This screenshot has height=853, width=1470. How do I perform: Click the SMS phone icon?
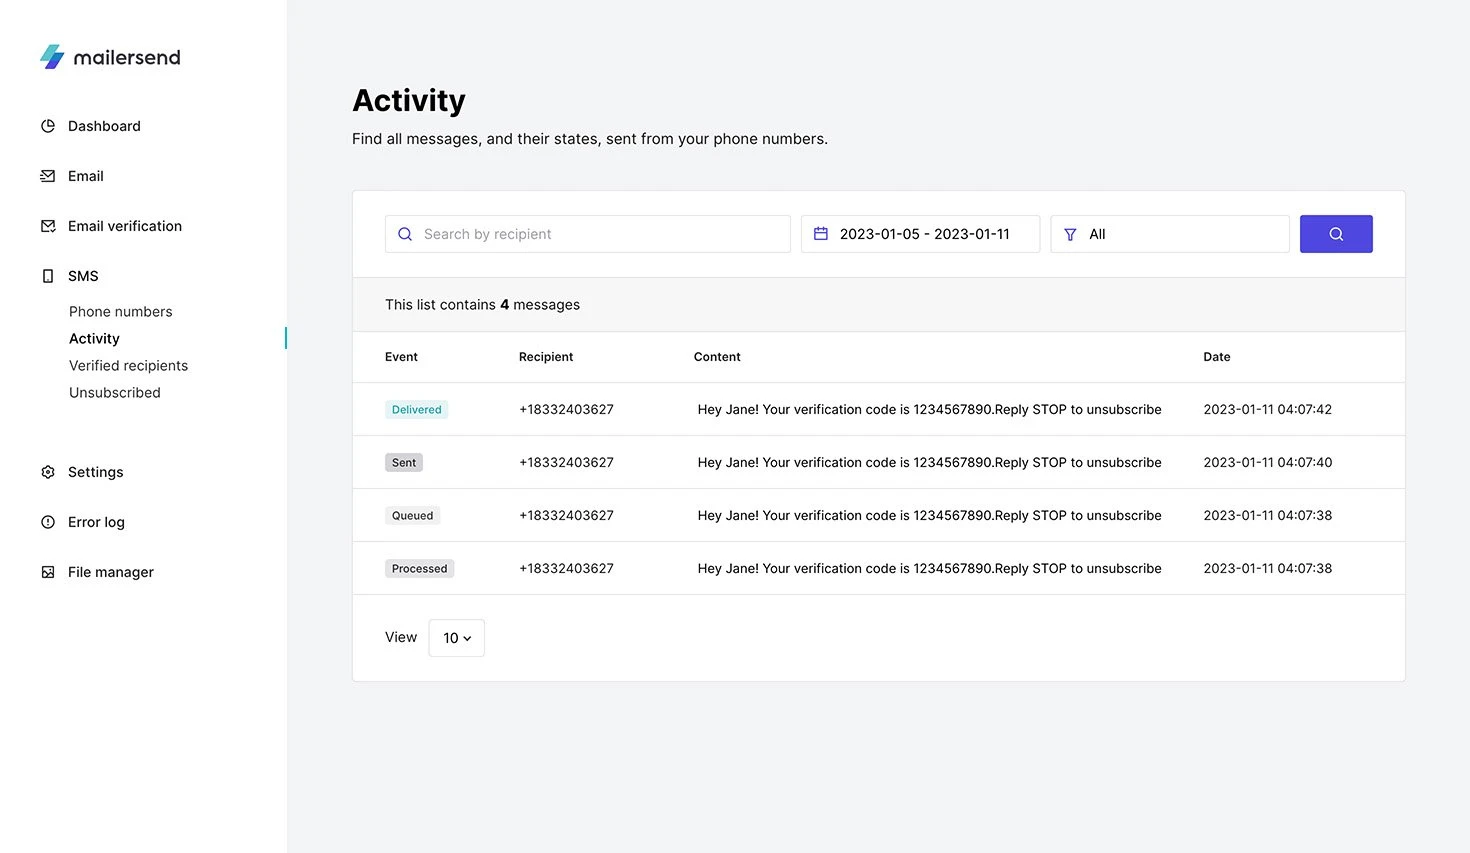[48, 276]
